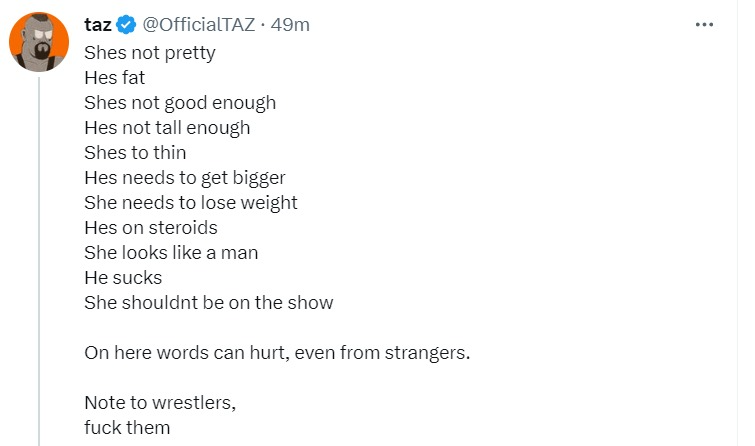Click the display name "taz"
The width and height of the screenshot is (755, 446).
click(x=98, y=26)
